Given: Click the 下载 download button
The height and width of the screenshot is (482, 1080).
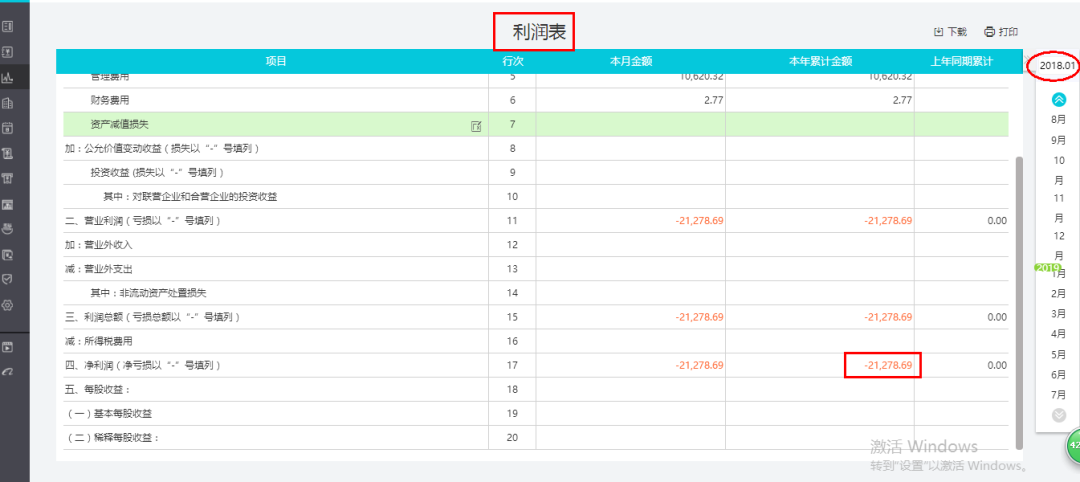Looking at the screenshot, I should (950, 32).
